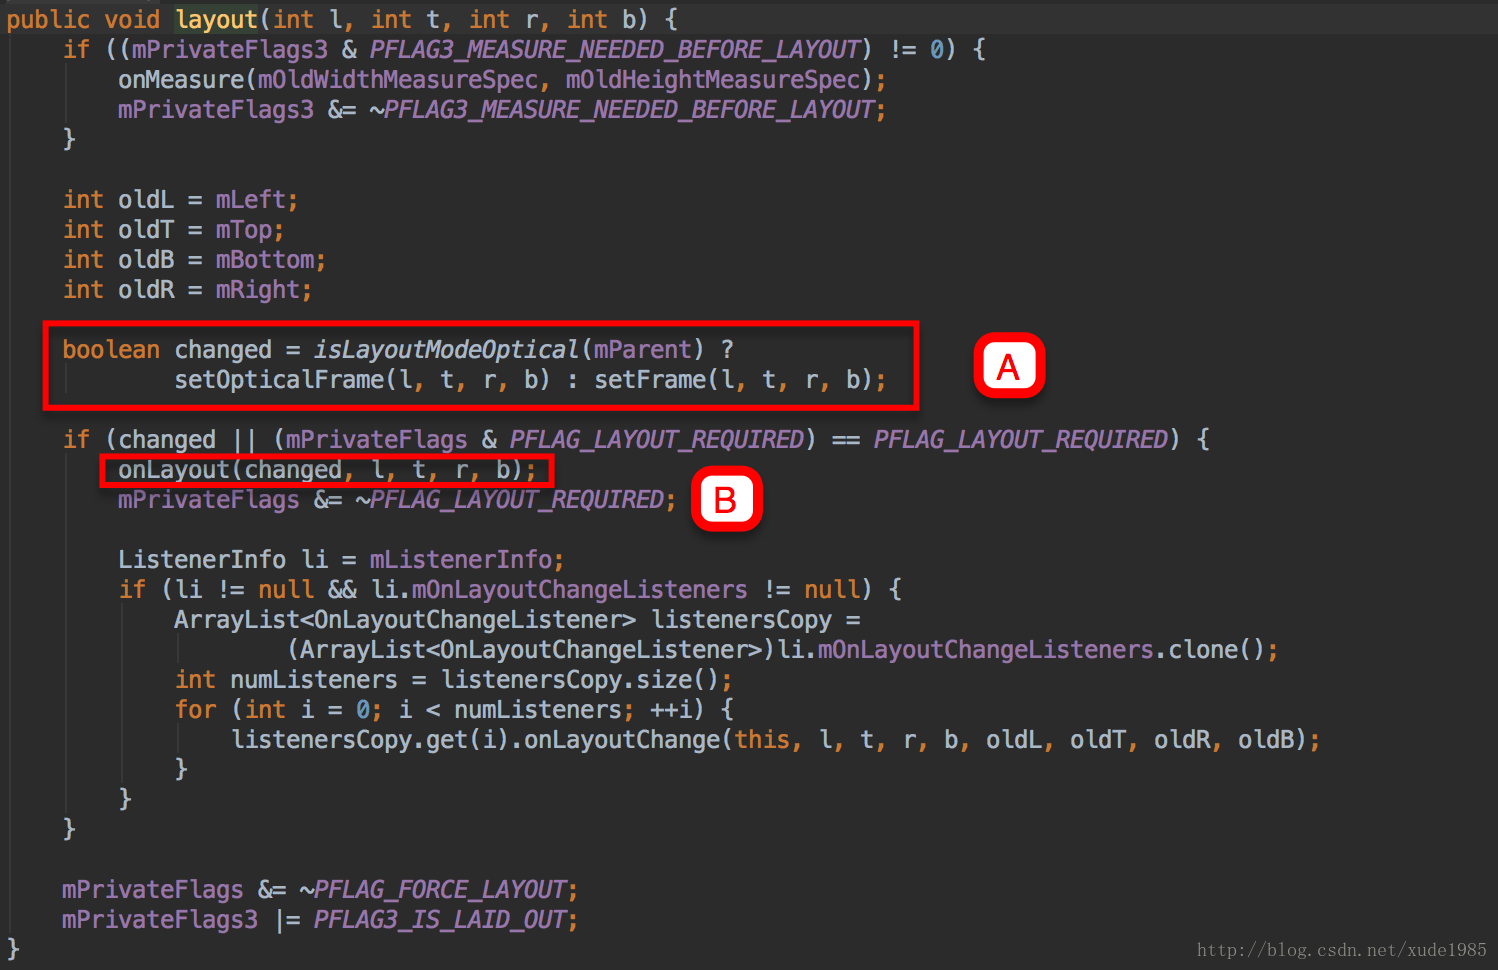Click the 'setOpticalFrame' method call
This screenshot has height=970, width=1498.
click(279, 380)
